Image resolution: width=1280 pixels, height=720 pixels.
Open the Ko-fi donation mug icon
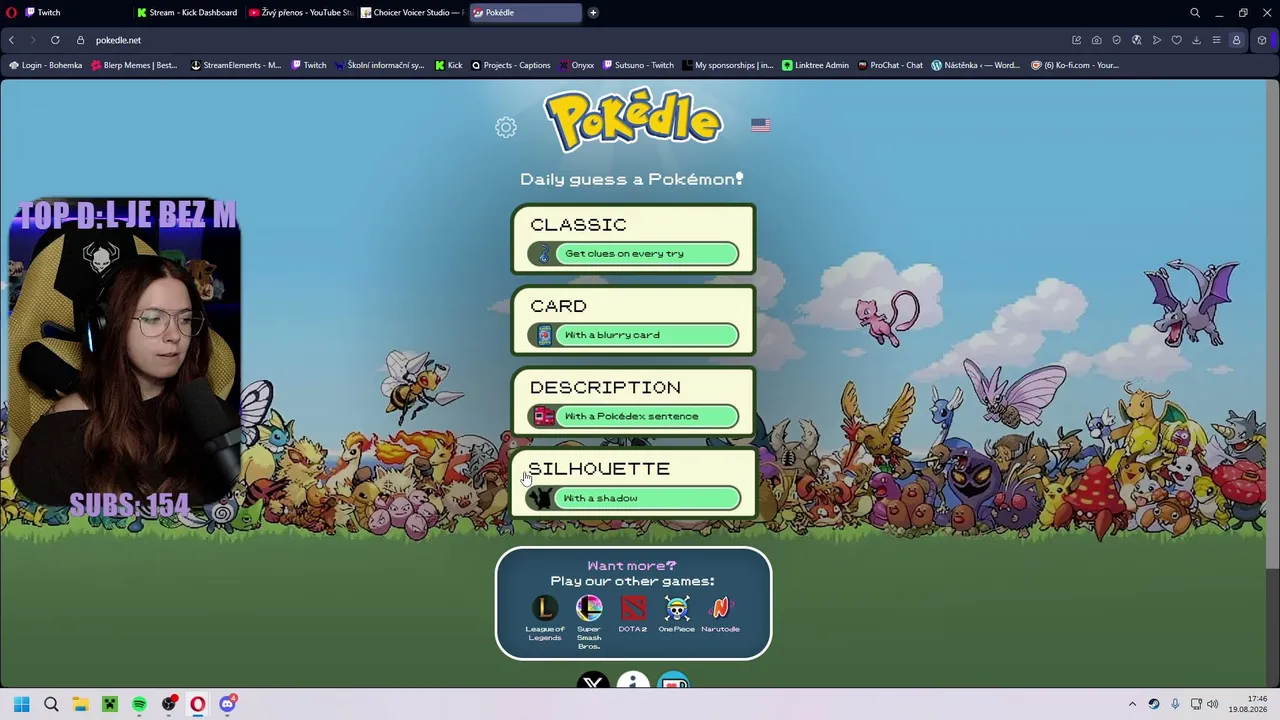674,681
